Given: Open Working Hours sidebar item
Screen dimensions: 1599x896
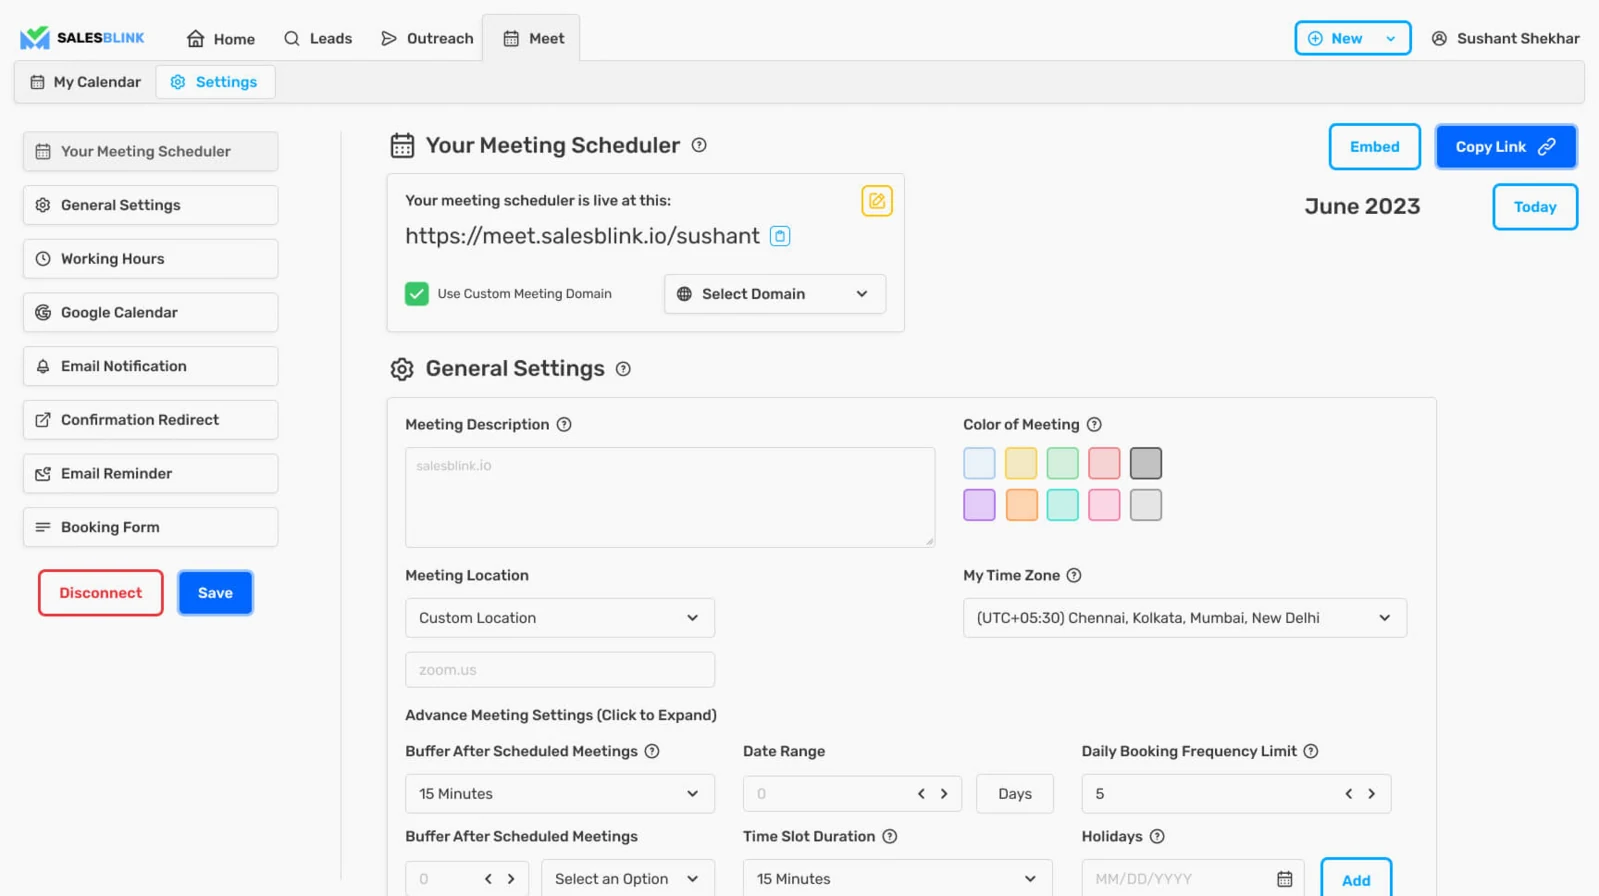Looking at the screenshot, I should [151, 259].
